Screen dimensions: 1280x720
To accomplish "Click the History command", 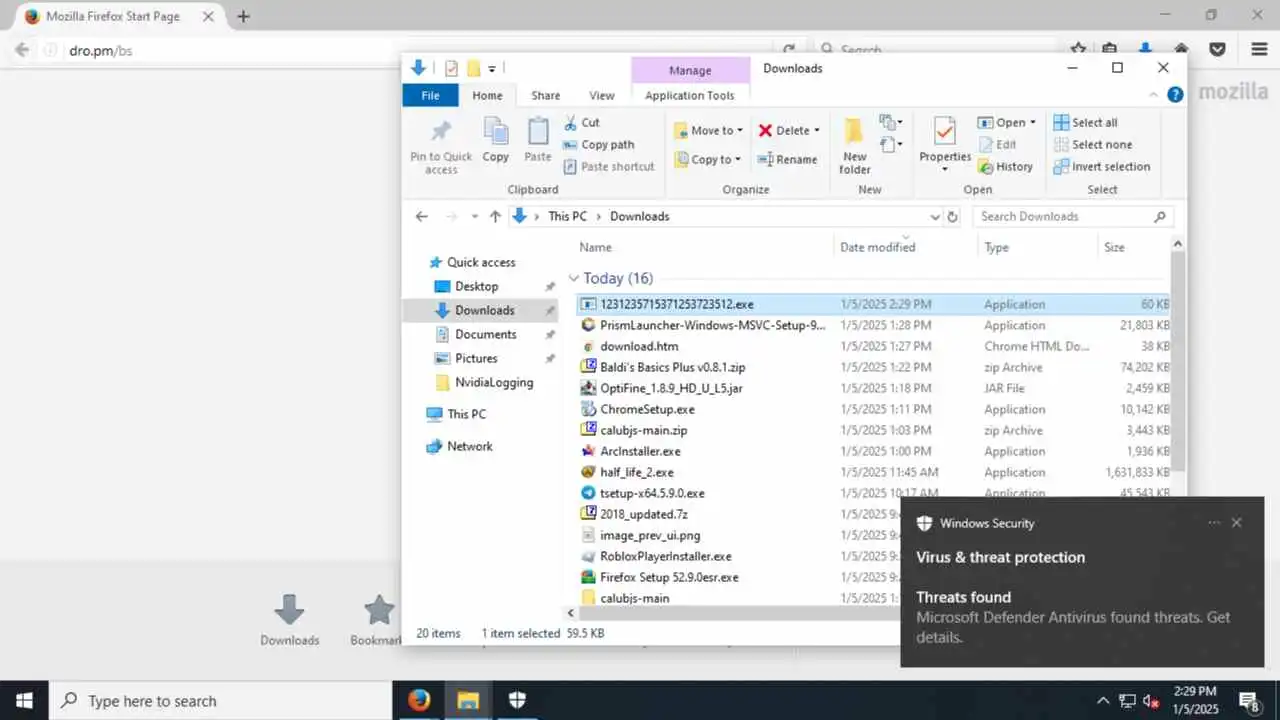I will click(x=1005, y=166).
